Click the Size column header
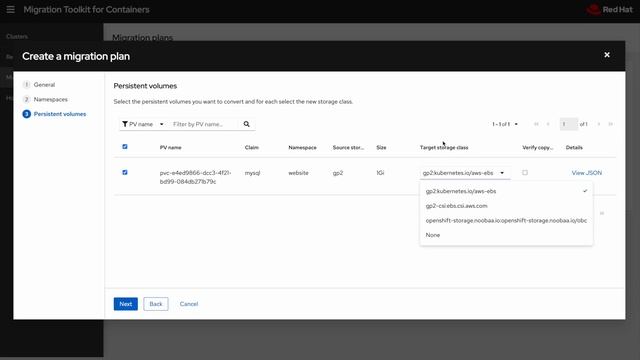This screenshot has height=360, width=640. click(381, 147)
